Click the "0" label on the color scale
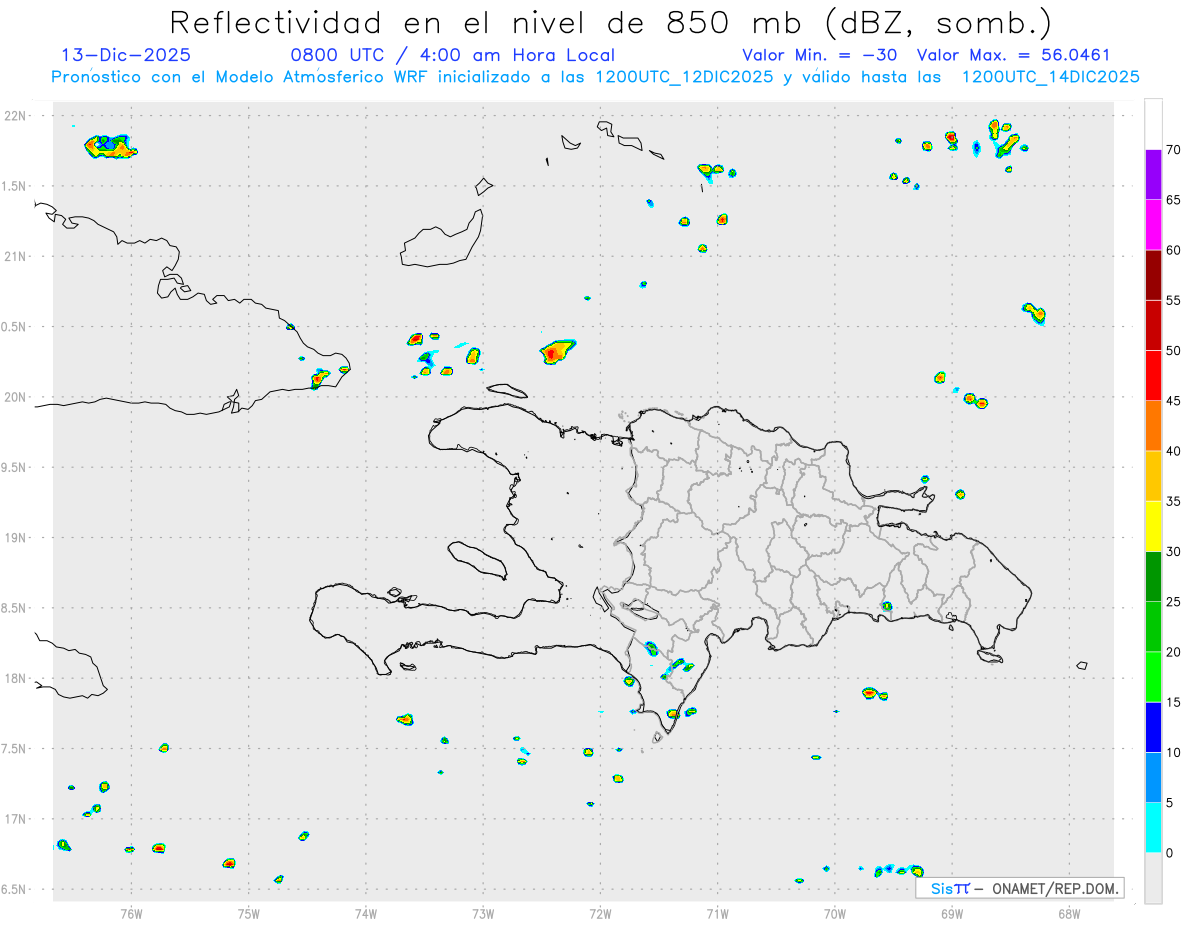Viewport: 1200px width, 927px height. pyautogui.click(x=1170, y=853)
